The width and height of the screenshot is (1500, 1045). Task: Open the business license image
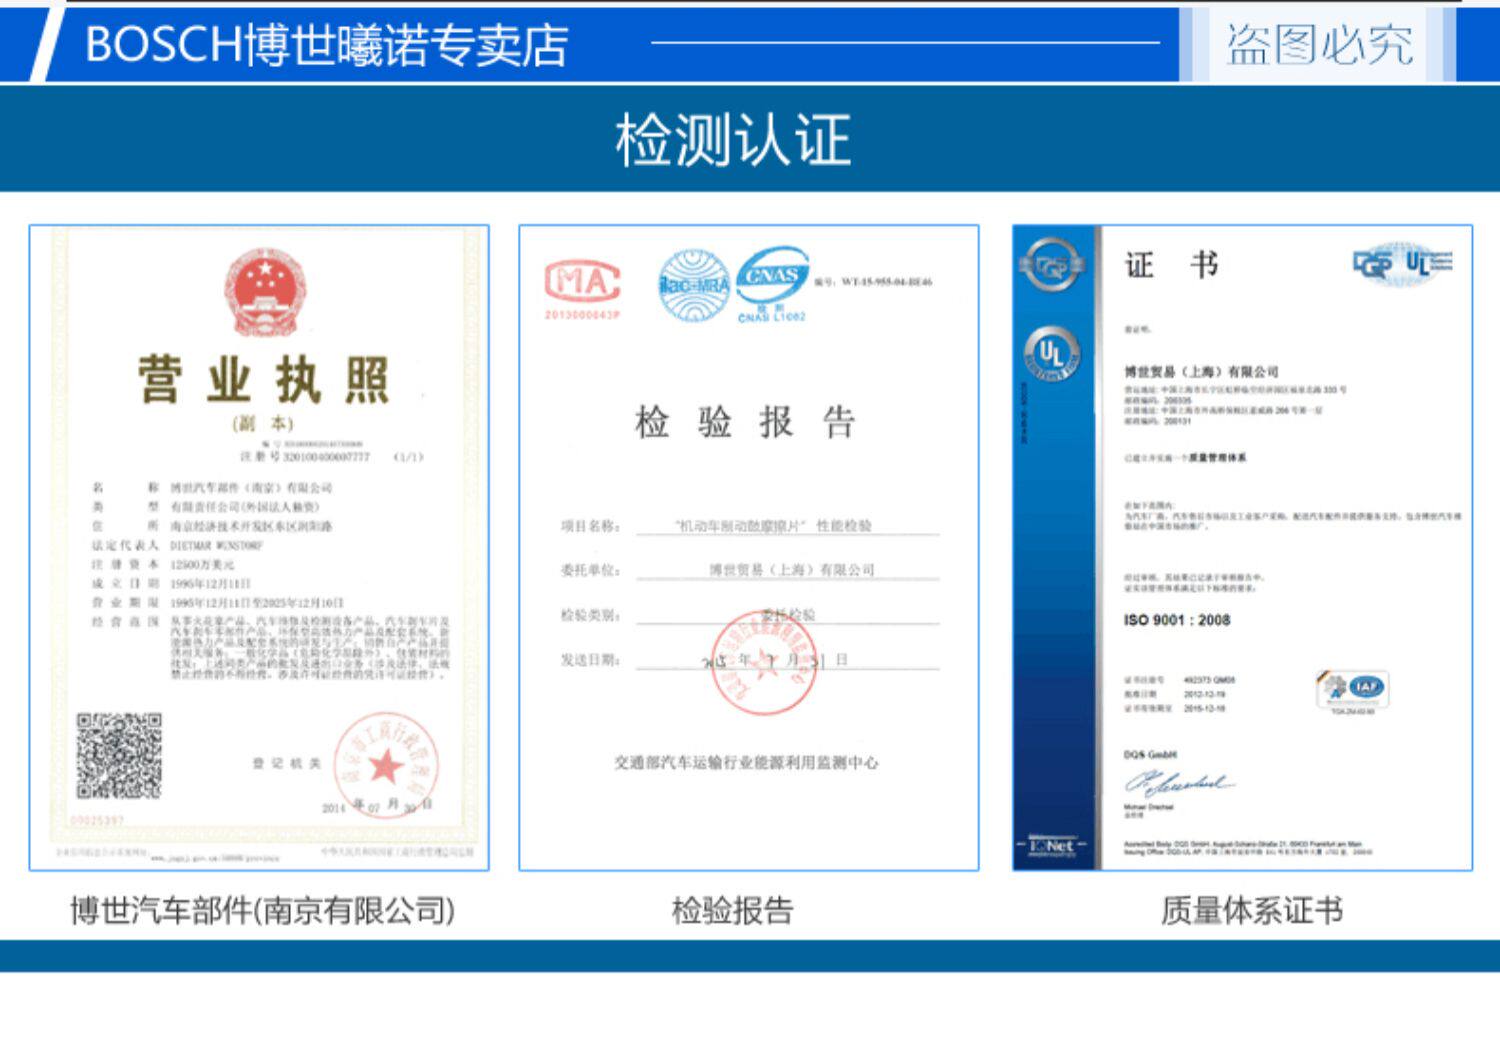coord(259,547)
